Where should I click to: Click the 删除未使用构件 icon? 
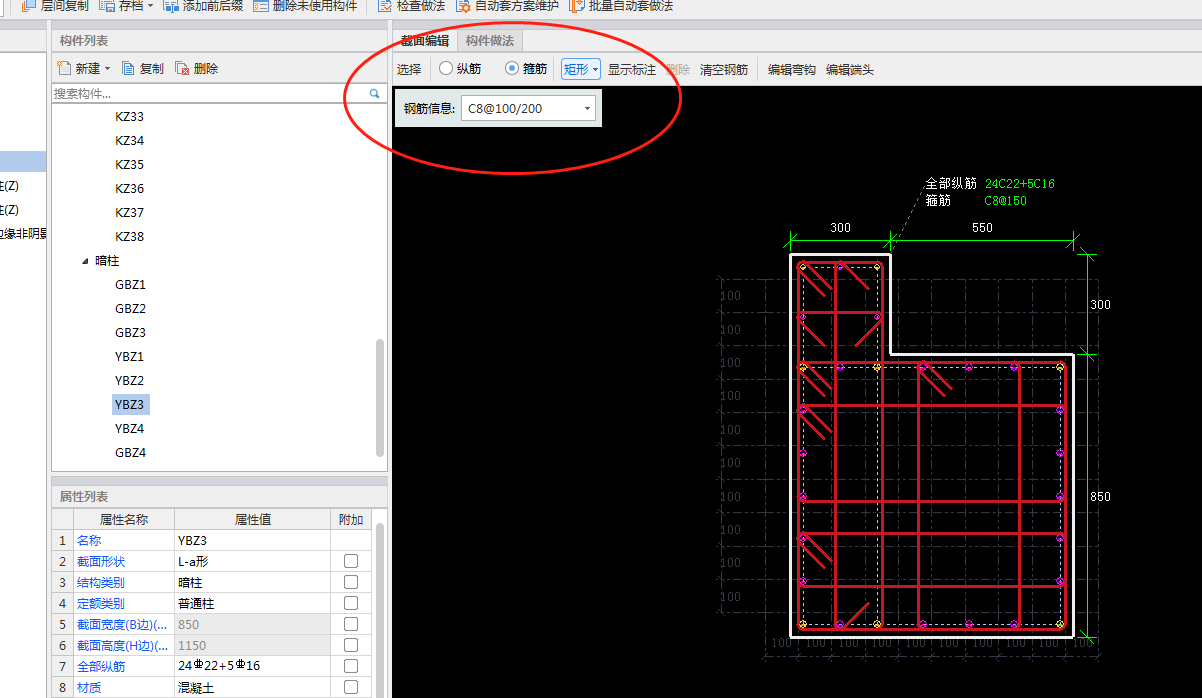[x=261, y=6]
